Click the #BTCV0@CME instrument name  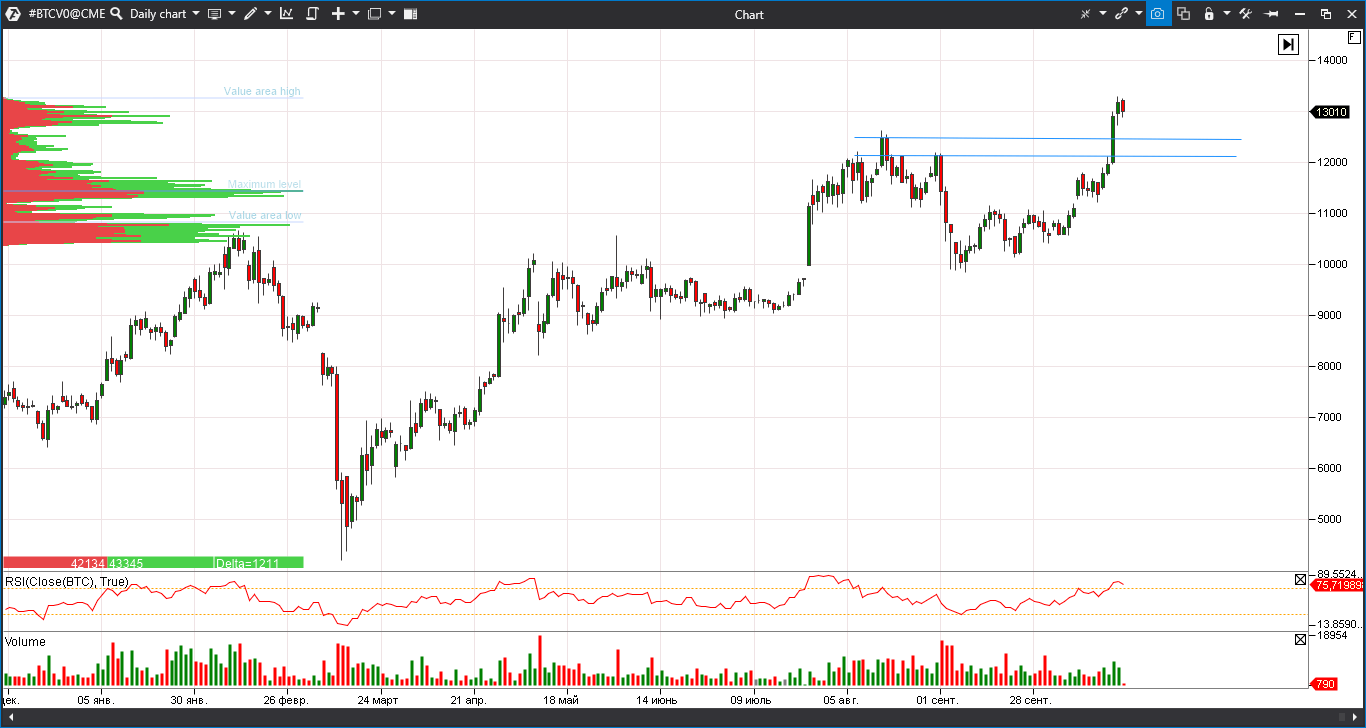coord(65,14)
